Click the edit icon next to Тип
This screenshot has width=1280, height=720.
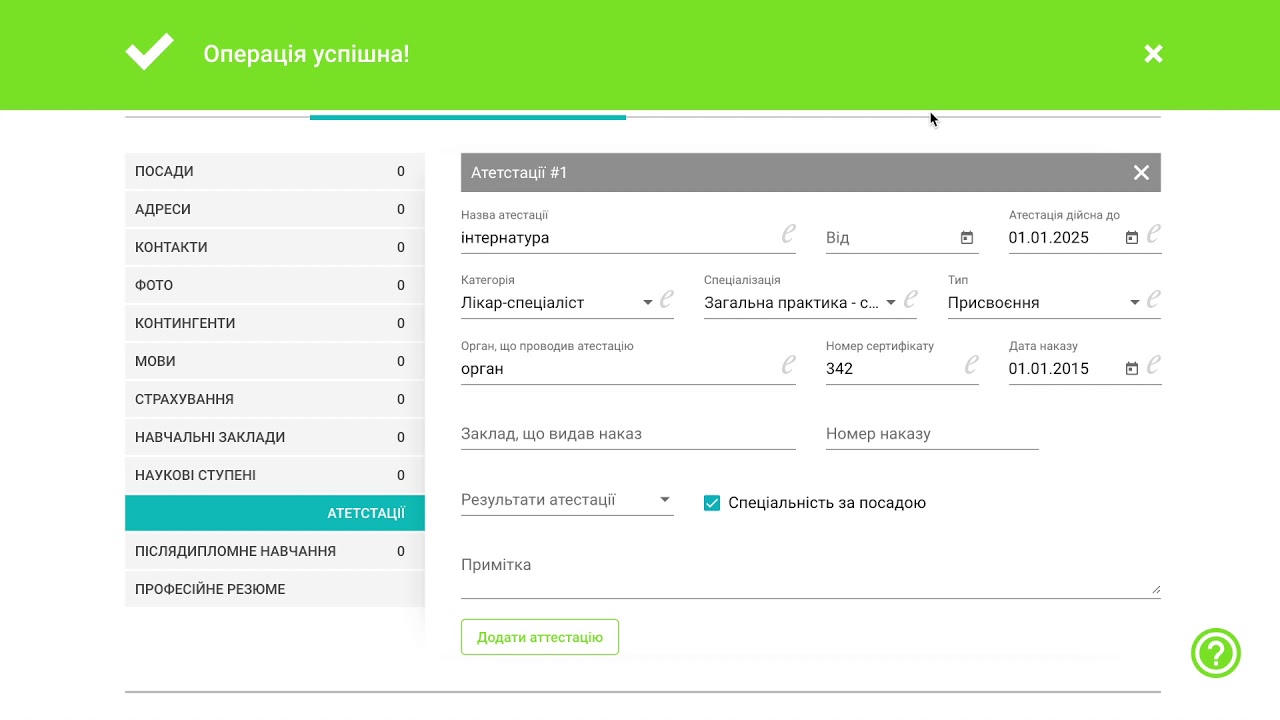[1153, 299]
